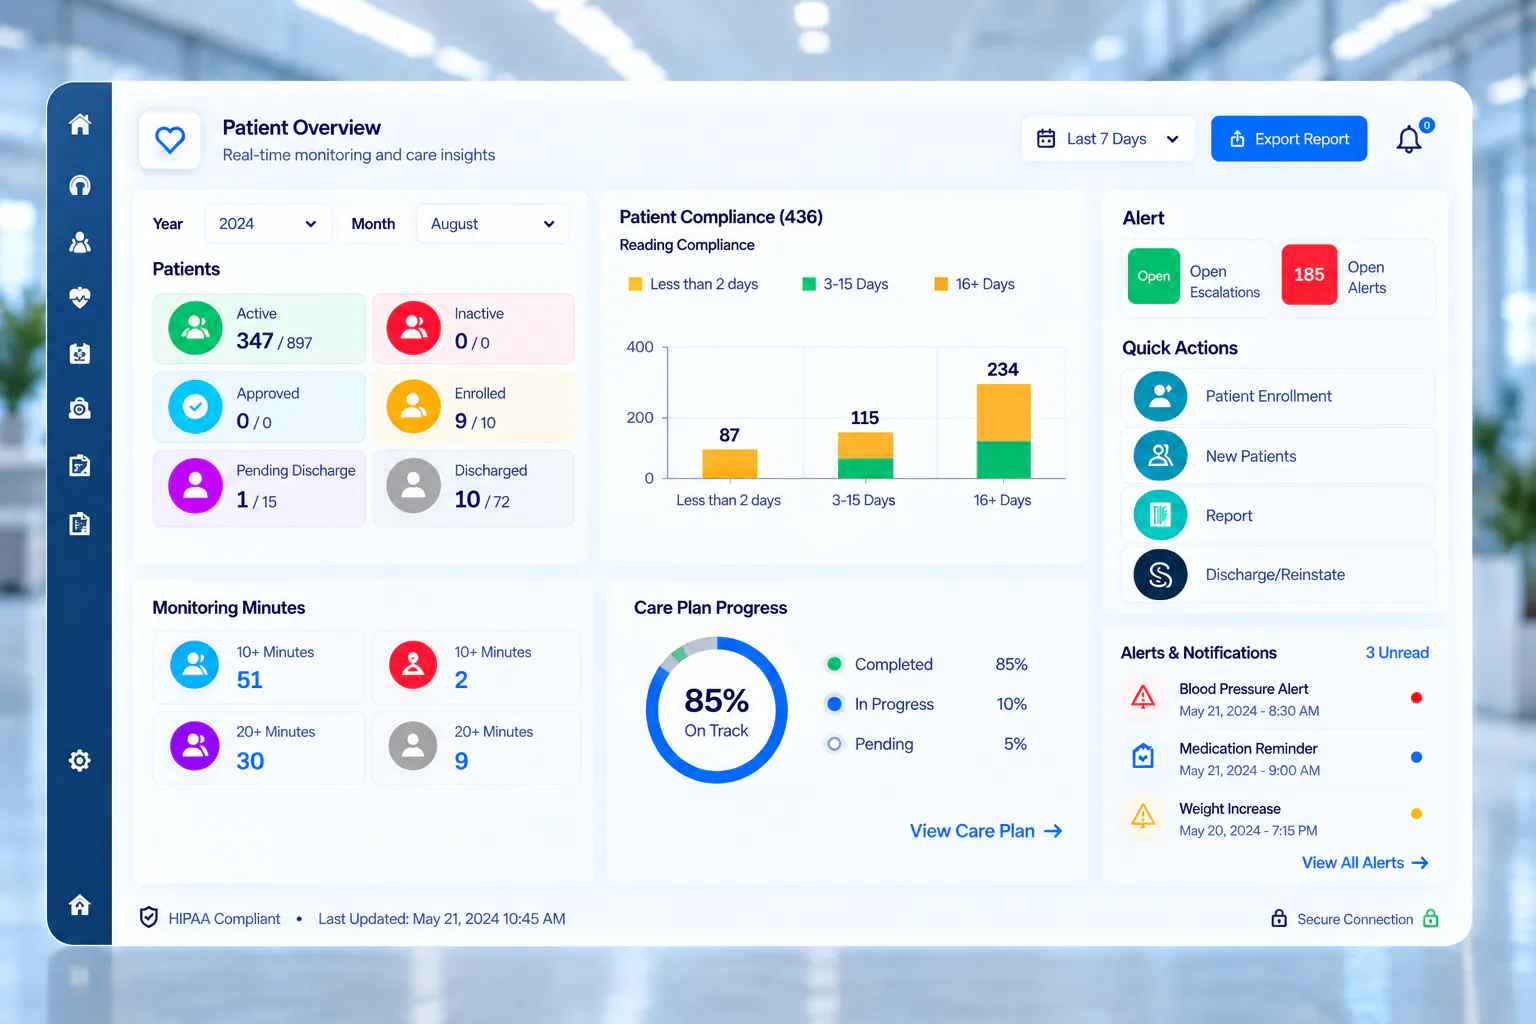Click the grey Discharged patients icon
Image resolution: width=1536 pixels, height=1024 pixels.
click(414, 486)
